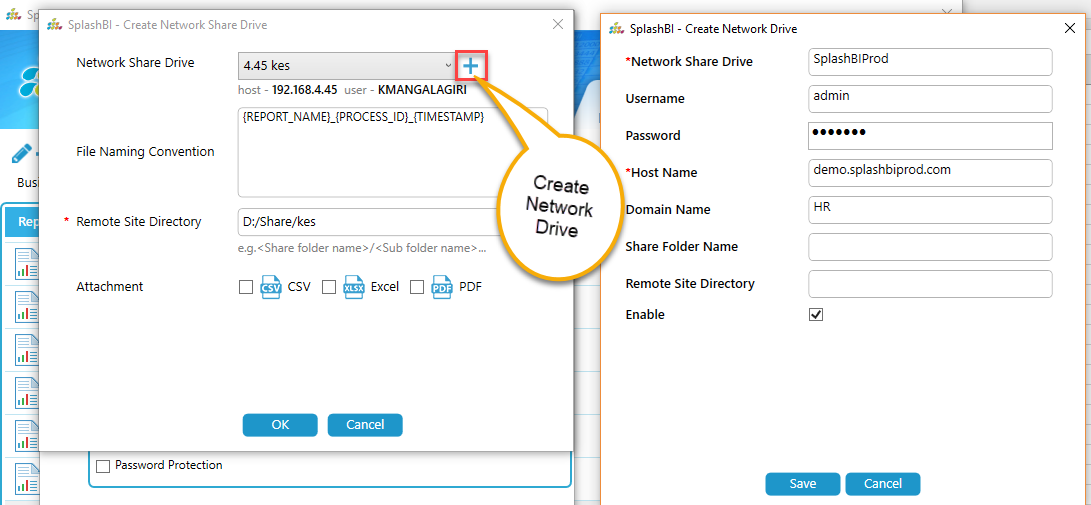
Task: Click the PDF file format icon
Action: point(442,287)
